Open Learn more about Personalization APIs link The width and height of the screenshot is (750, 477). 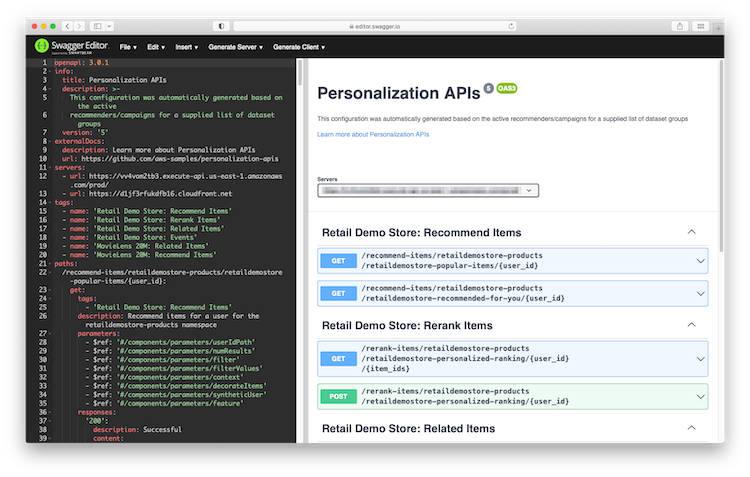373,134
